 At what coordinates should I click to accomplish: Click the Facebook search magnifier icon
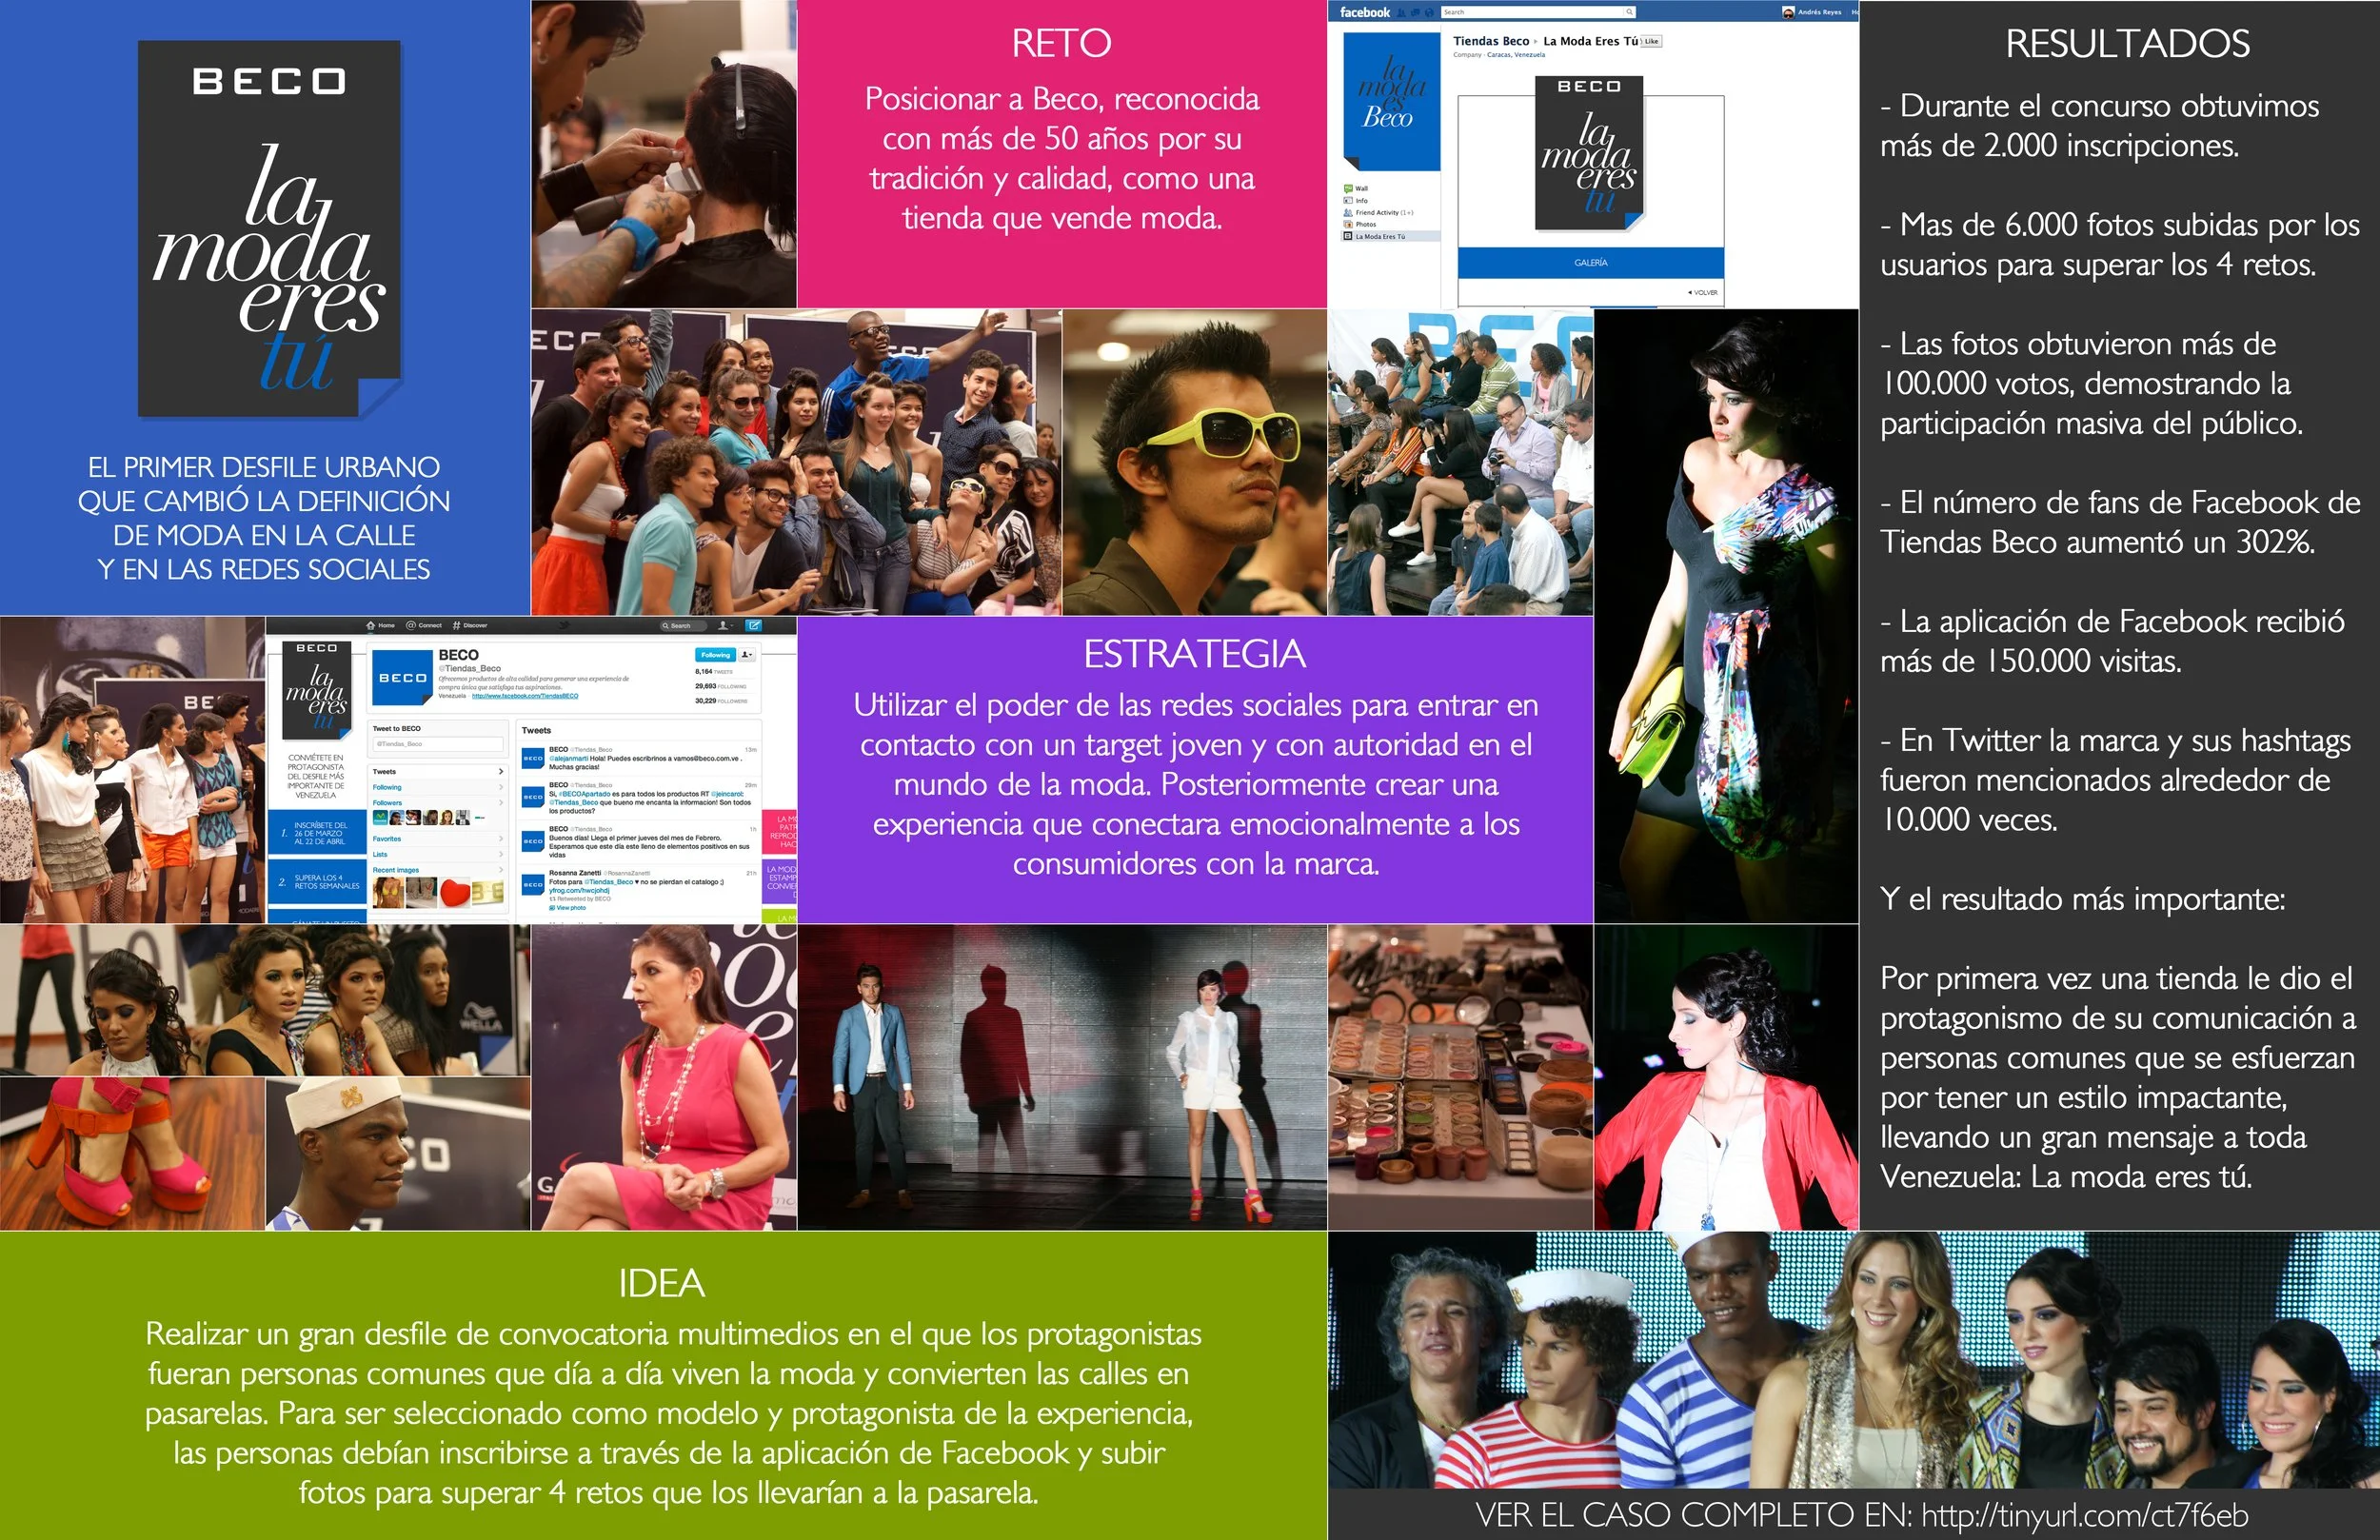pos(1629,12)
